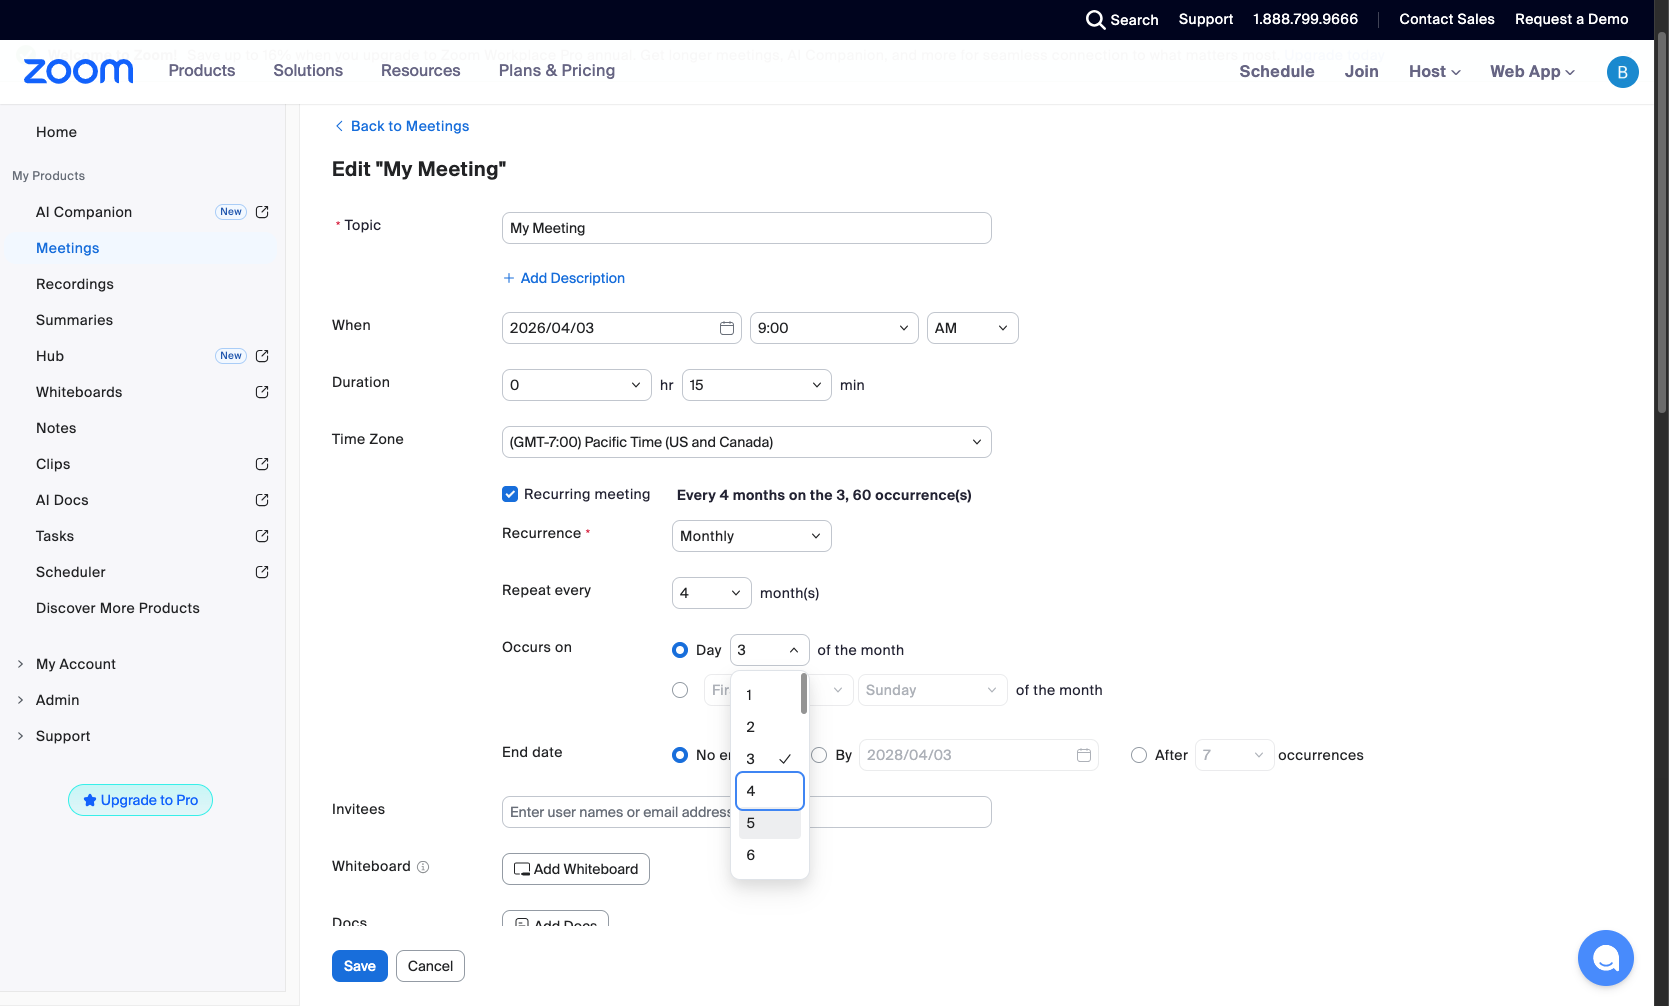Collapse the Occurs on Day dropdown
This screenshot has height=1006, width=1669.
click(x=770, y=650)
